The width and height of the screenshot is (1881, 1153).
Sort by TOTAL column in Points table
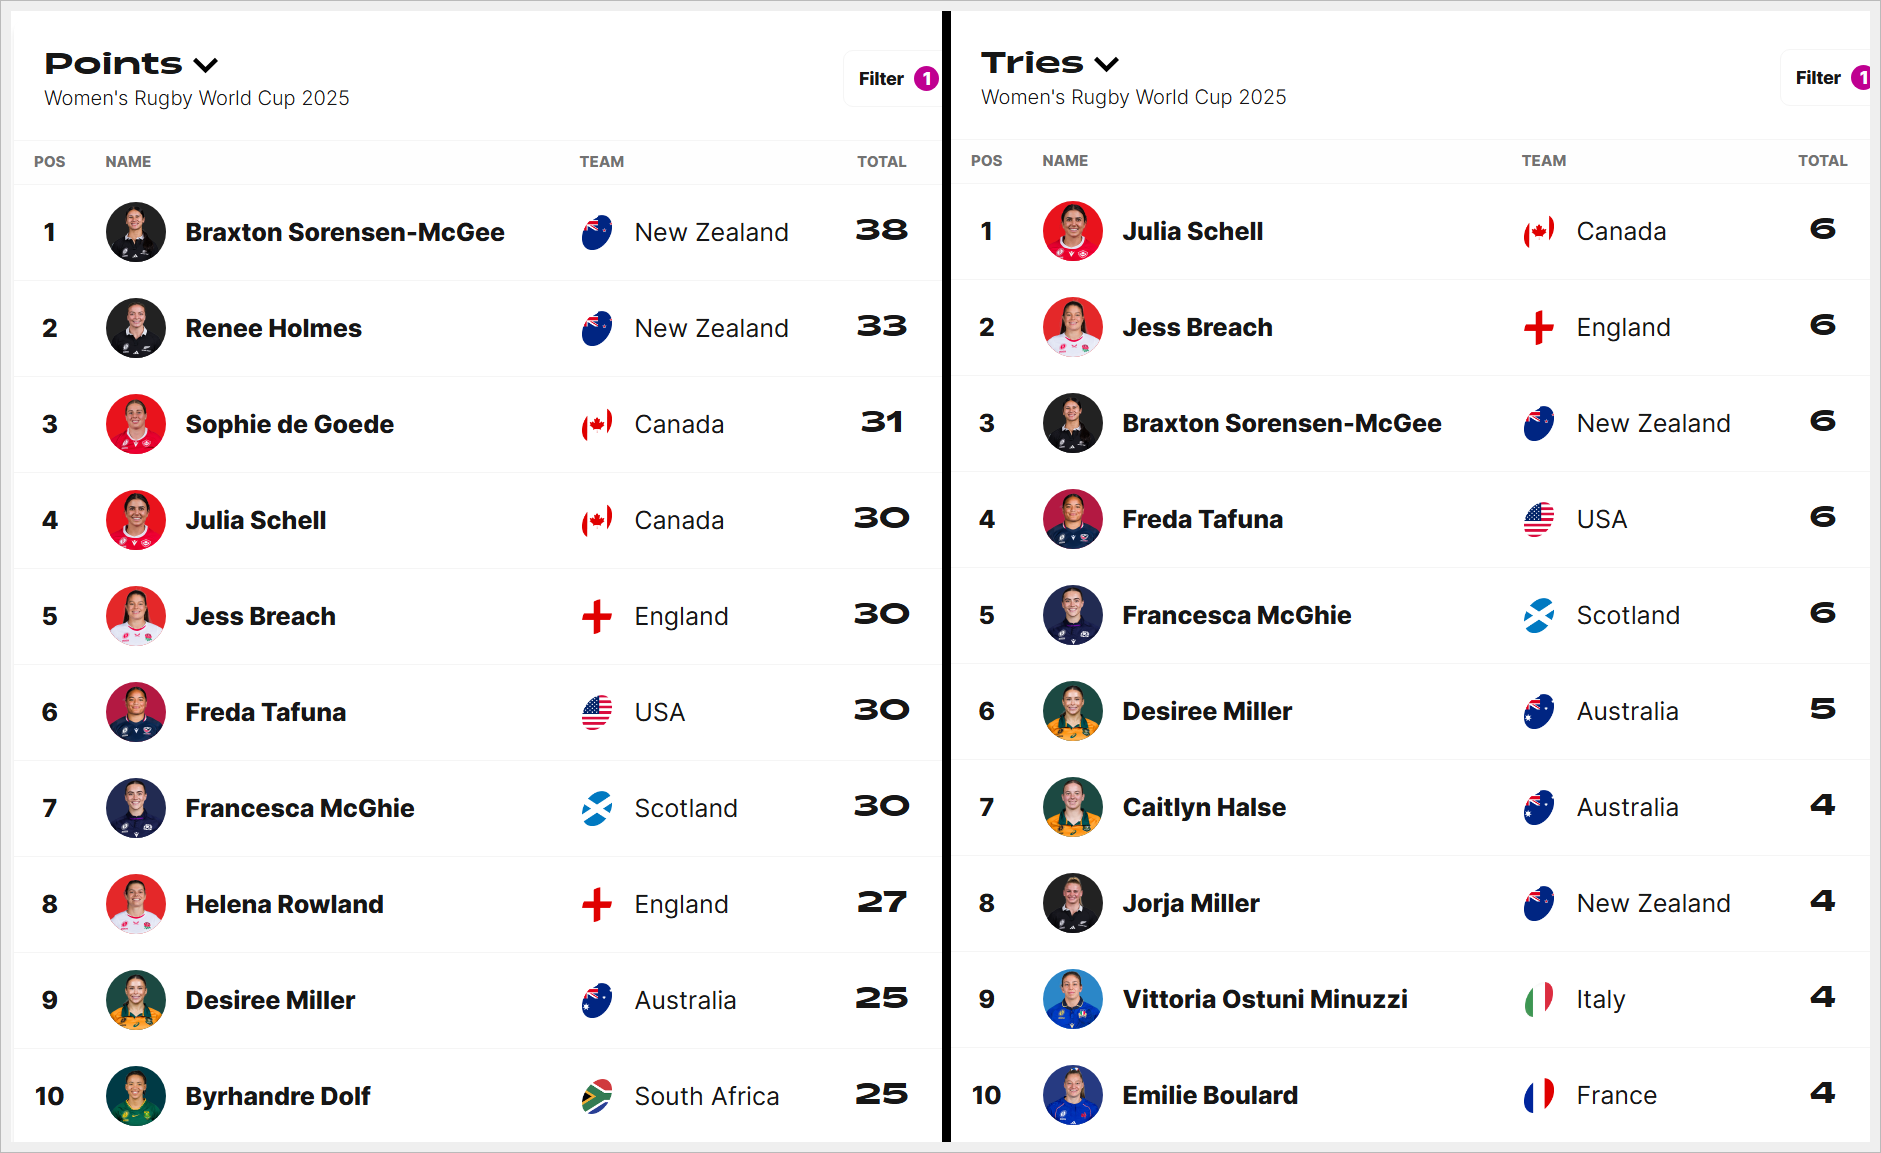pyautogui.click(x=881, y=162)
